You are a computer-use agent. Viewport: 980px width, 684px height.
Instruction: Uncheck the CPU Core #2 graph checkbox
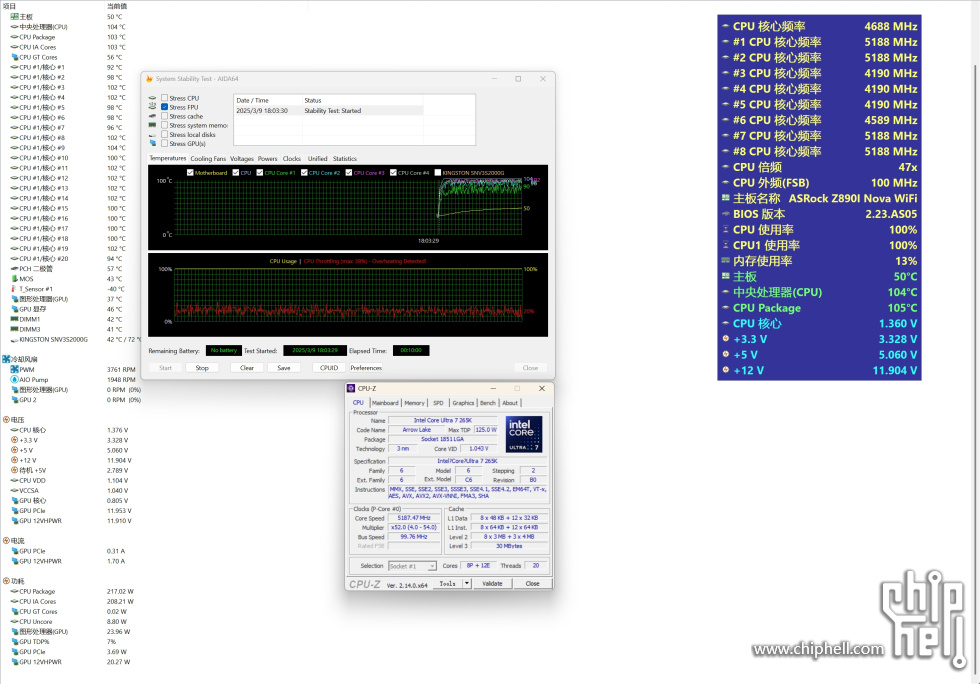304,173
